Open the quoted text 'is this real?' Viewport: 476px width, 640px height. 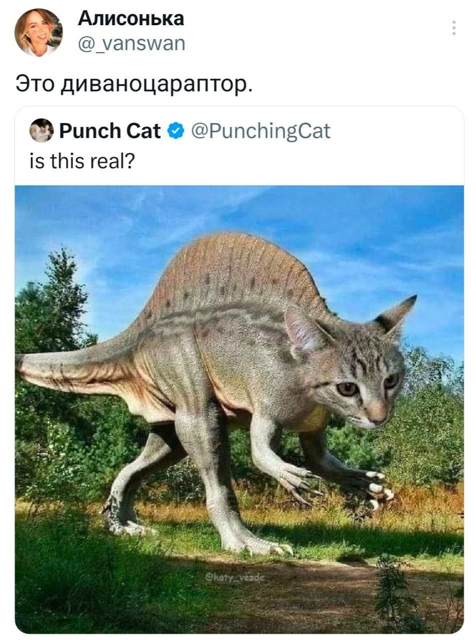82,161
